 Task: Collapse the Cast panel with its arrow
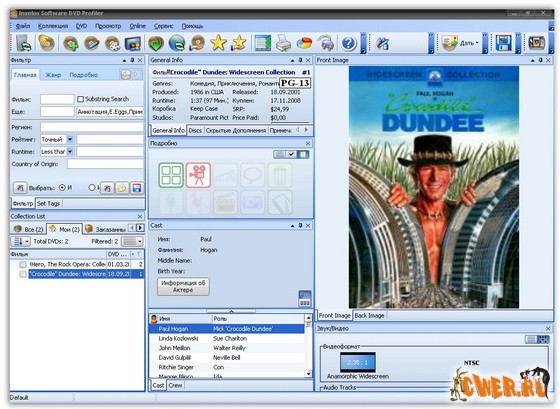(292, 226)
